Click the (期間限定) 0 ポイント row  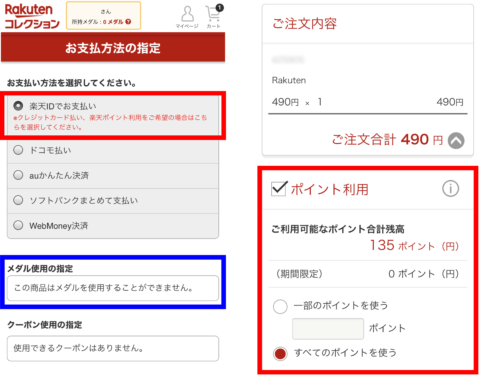(x=367, y=274)
